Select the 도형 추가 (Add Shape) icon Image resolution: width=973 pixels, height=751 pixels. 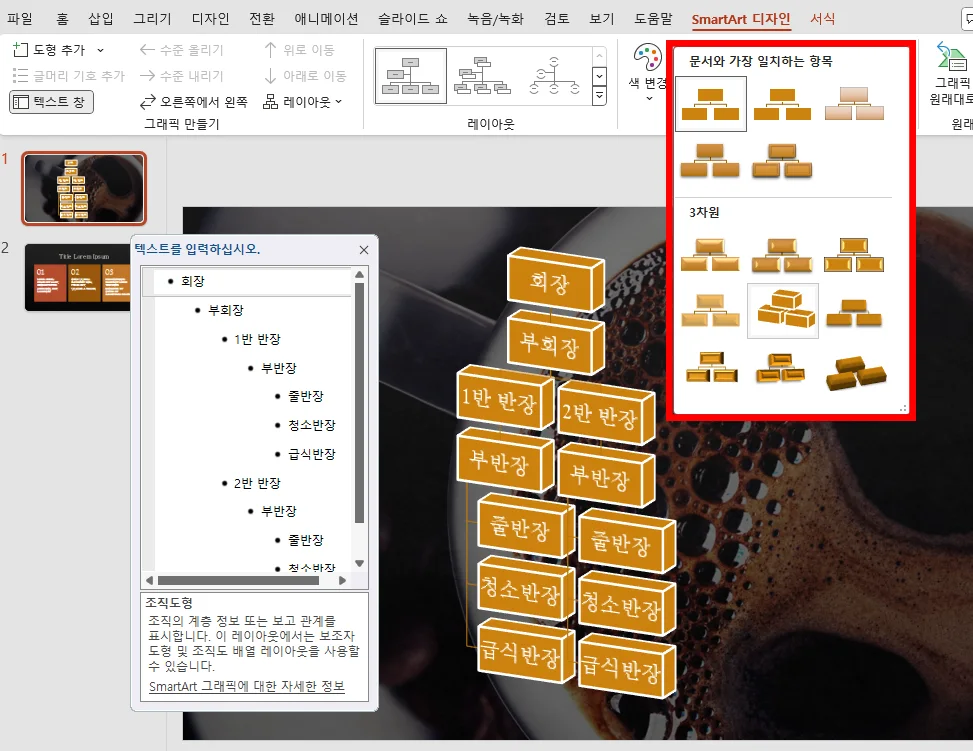pyautogui.click(x=23, y=48)
